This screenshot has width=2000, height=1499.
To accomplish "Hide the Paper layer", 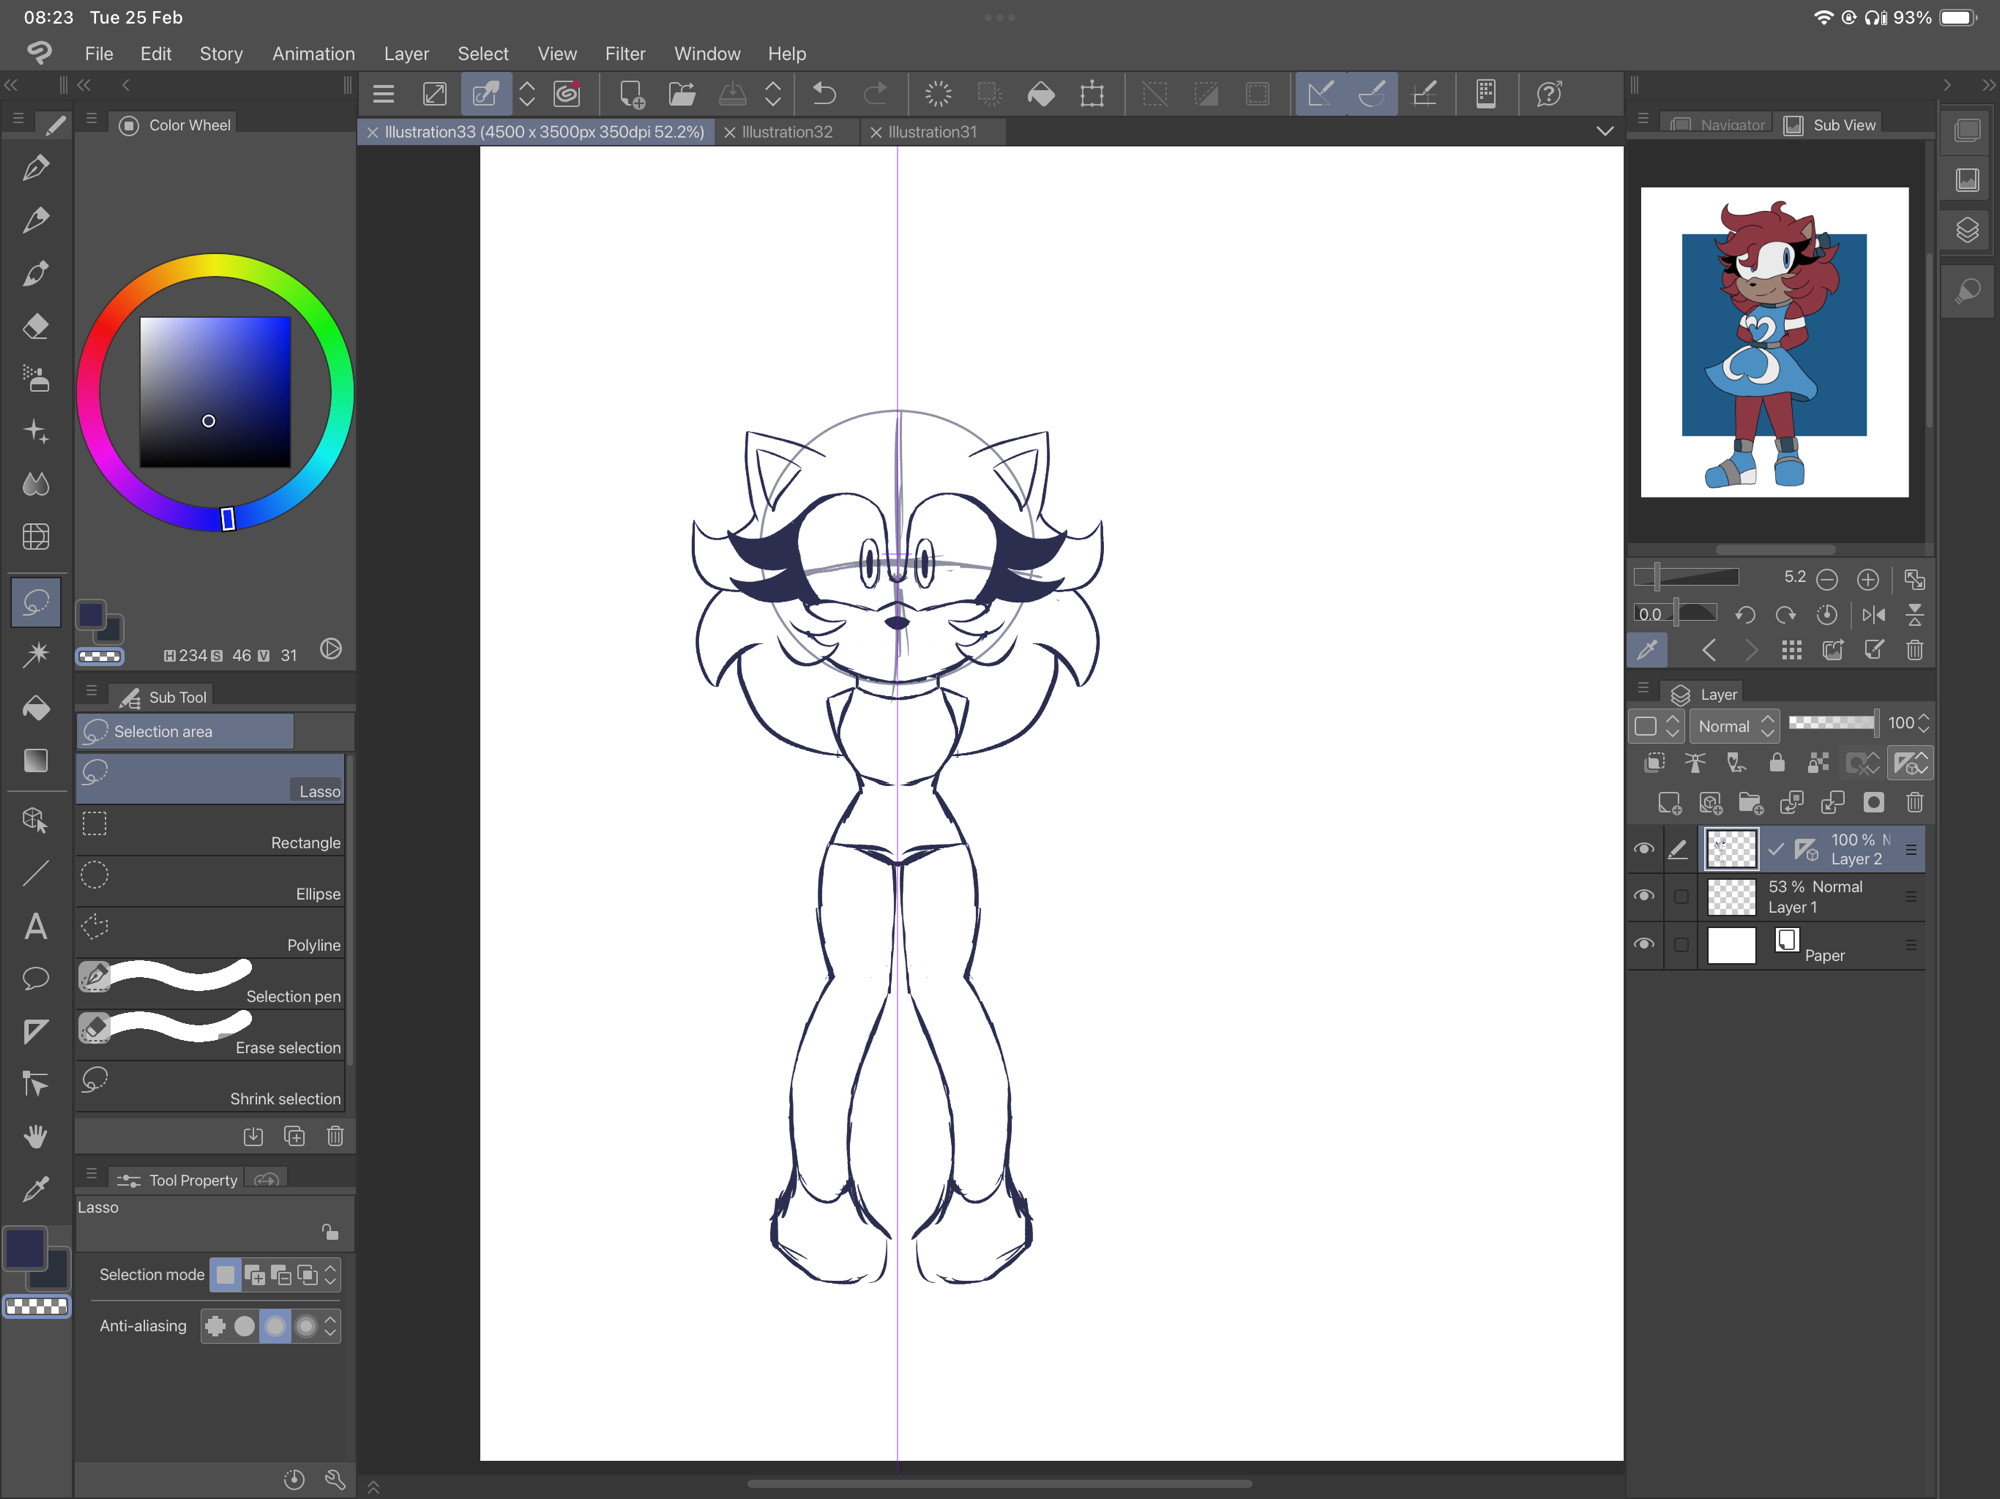I will coord(1644,944).
